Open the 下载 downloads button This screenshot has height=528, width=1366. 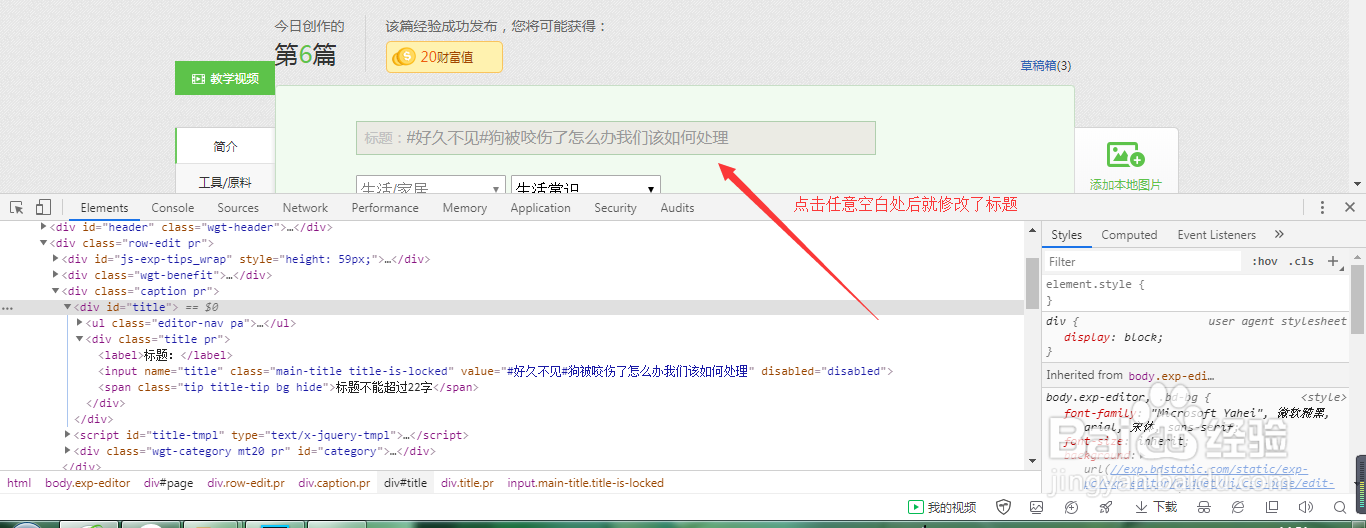pyautogui.click(x=1156, y=507)
